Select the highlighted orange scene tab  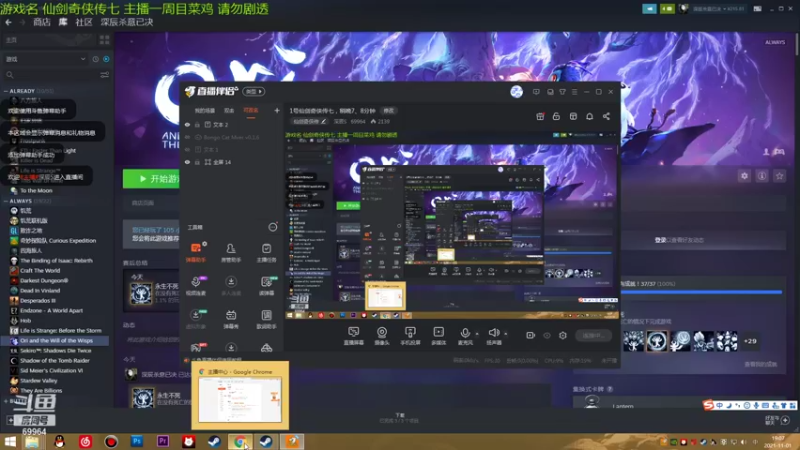point(251,111)
